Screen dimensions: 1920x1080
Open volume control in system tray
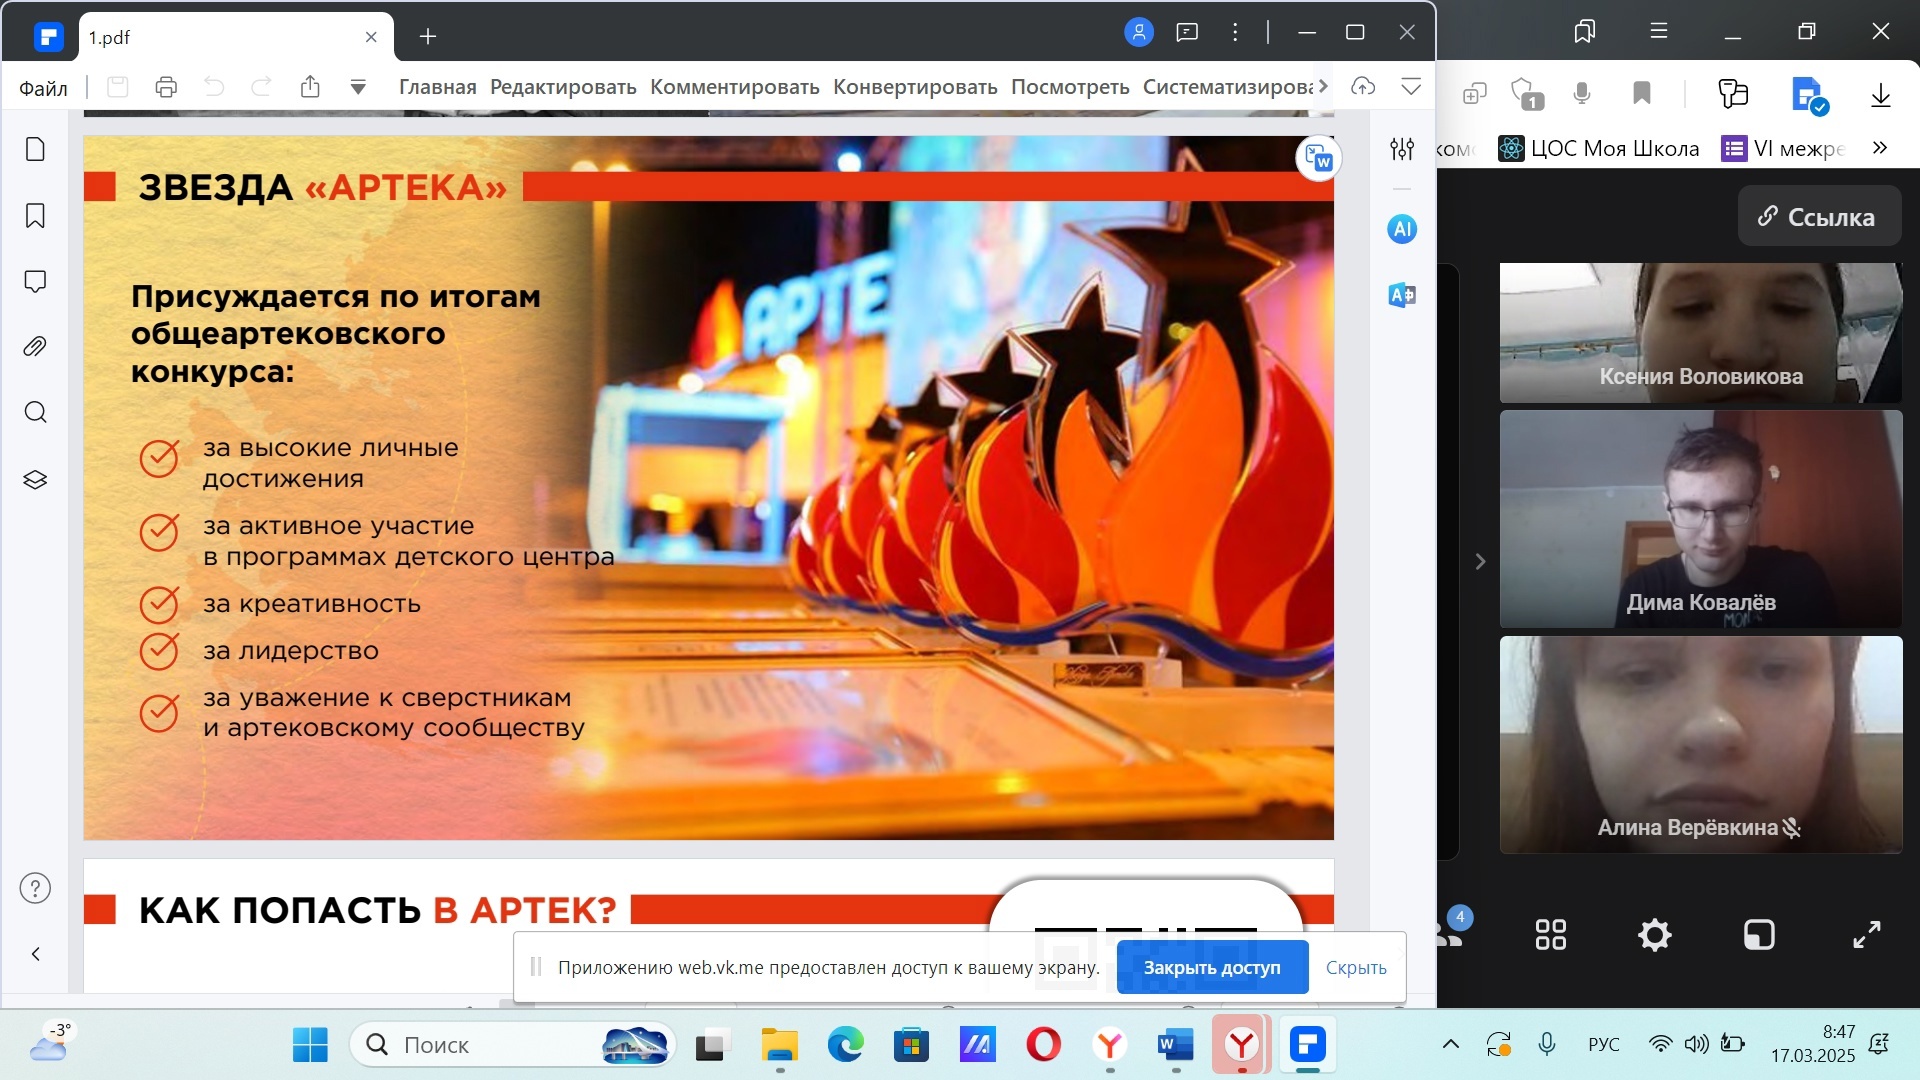point(1696,1045)
